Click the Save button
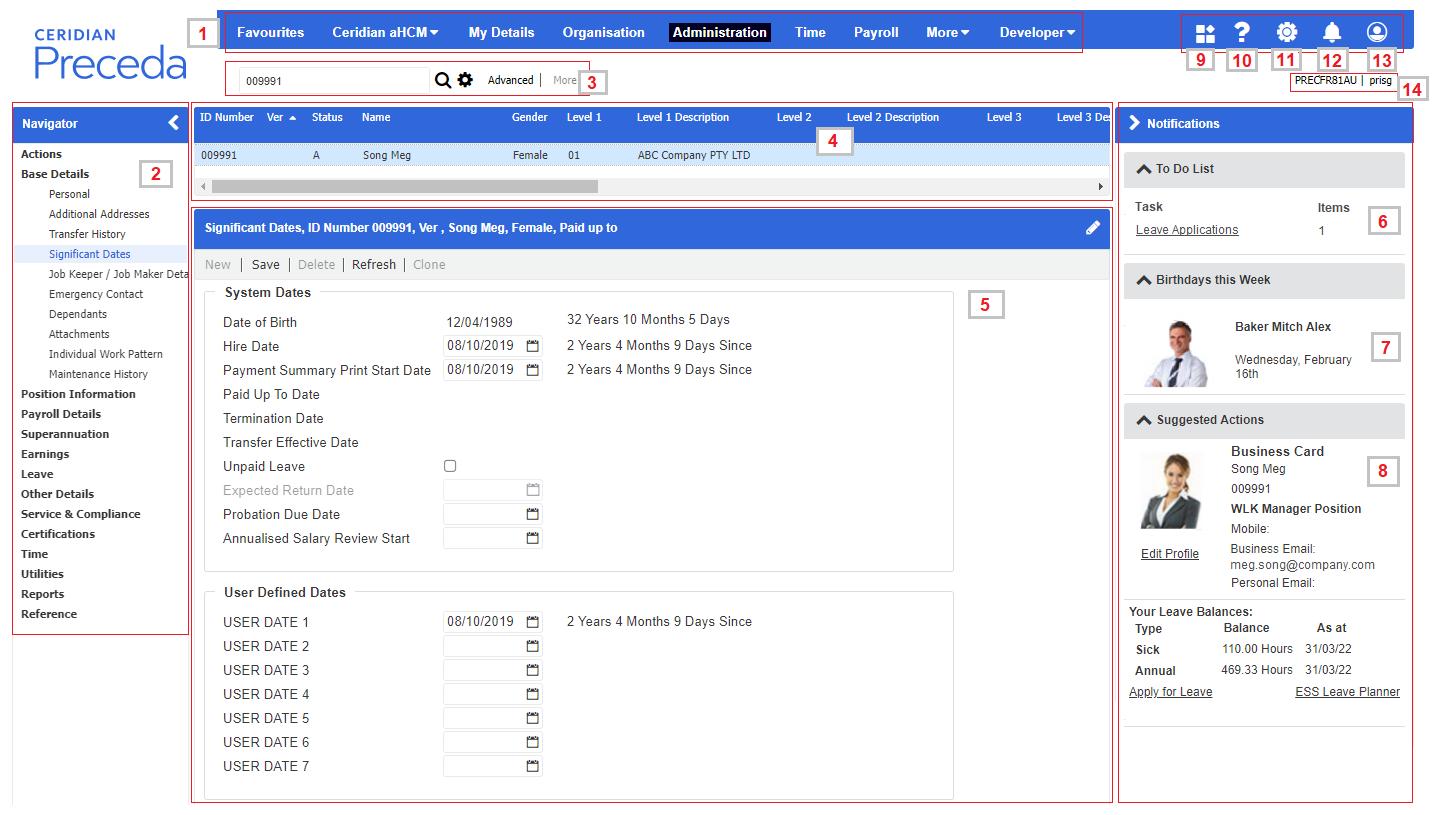 coord(266,265)
